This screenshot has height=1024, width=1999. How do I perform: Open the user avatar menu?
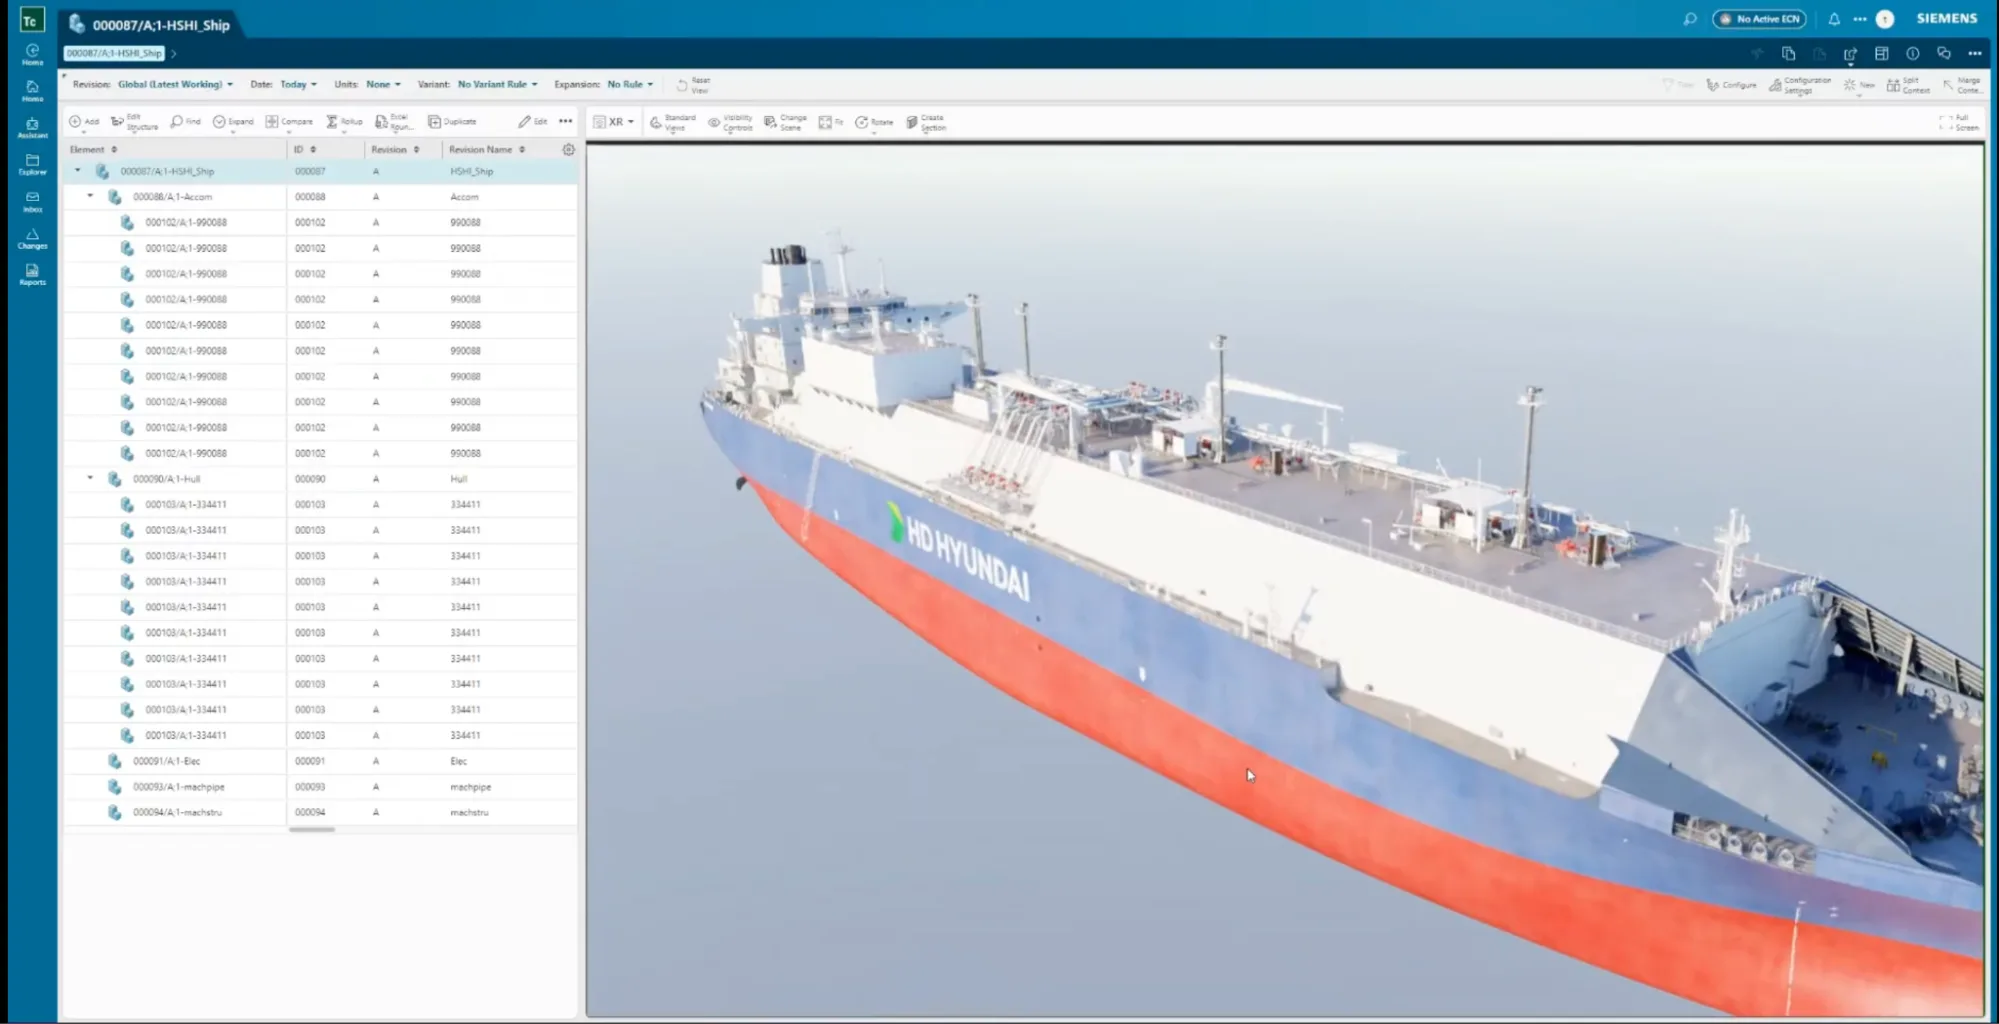pos(1885,19)
